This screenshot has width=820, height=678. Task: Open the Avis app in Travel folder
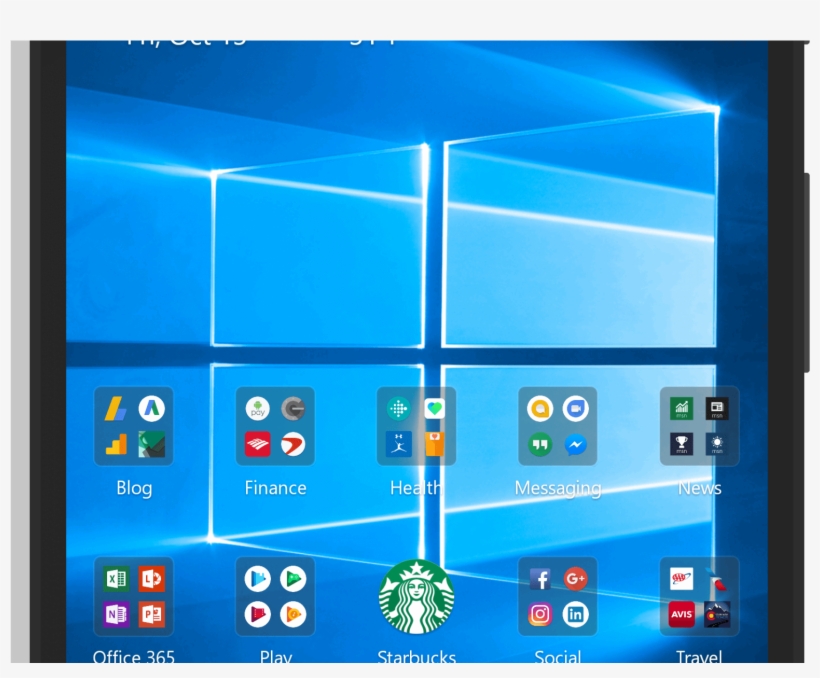(x=681, y=614)
